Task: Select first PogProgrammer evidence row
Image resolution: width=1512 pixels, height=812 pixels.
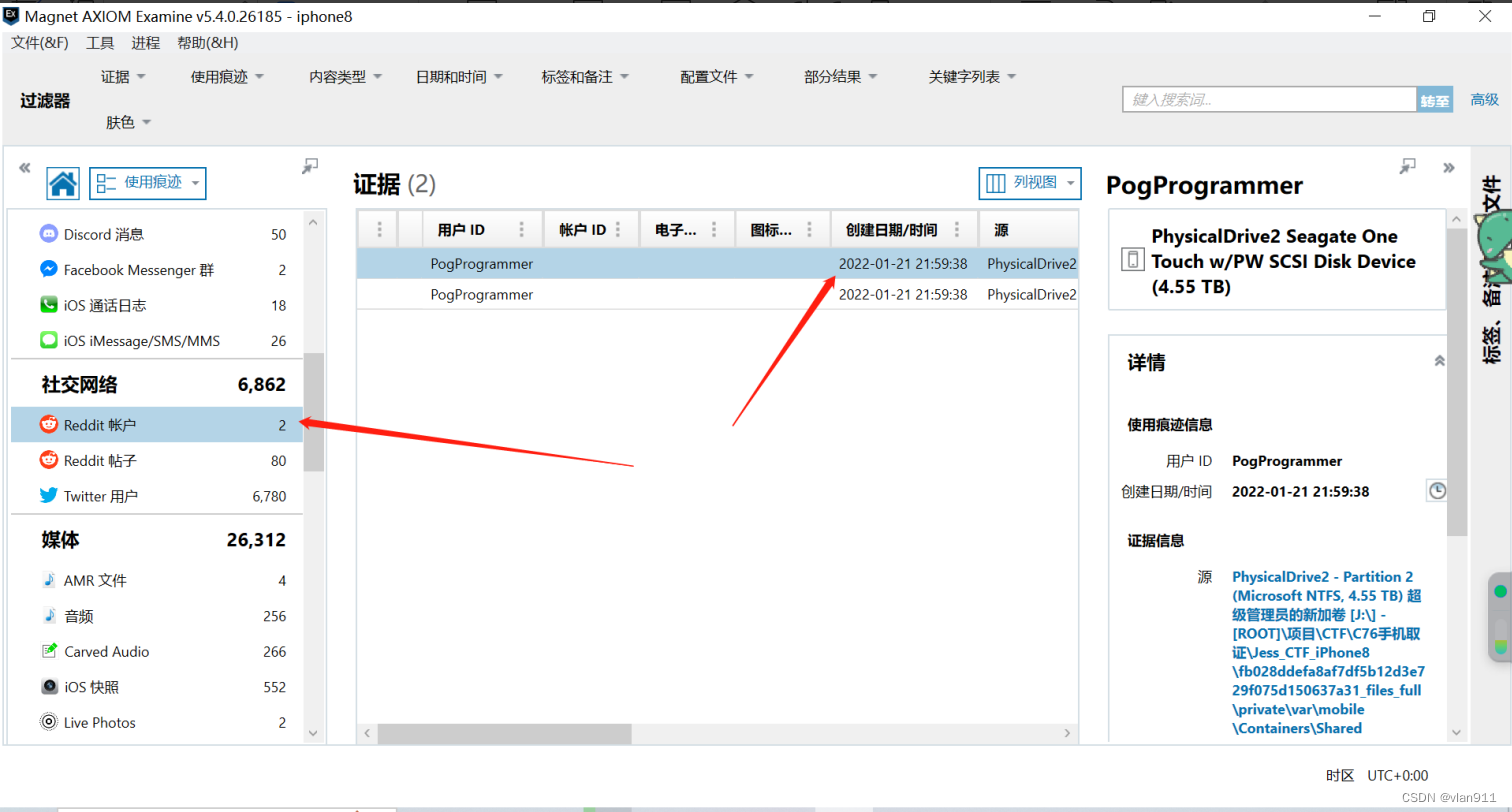Action: [717, 264]
